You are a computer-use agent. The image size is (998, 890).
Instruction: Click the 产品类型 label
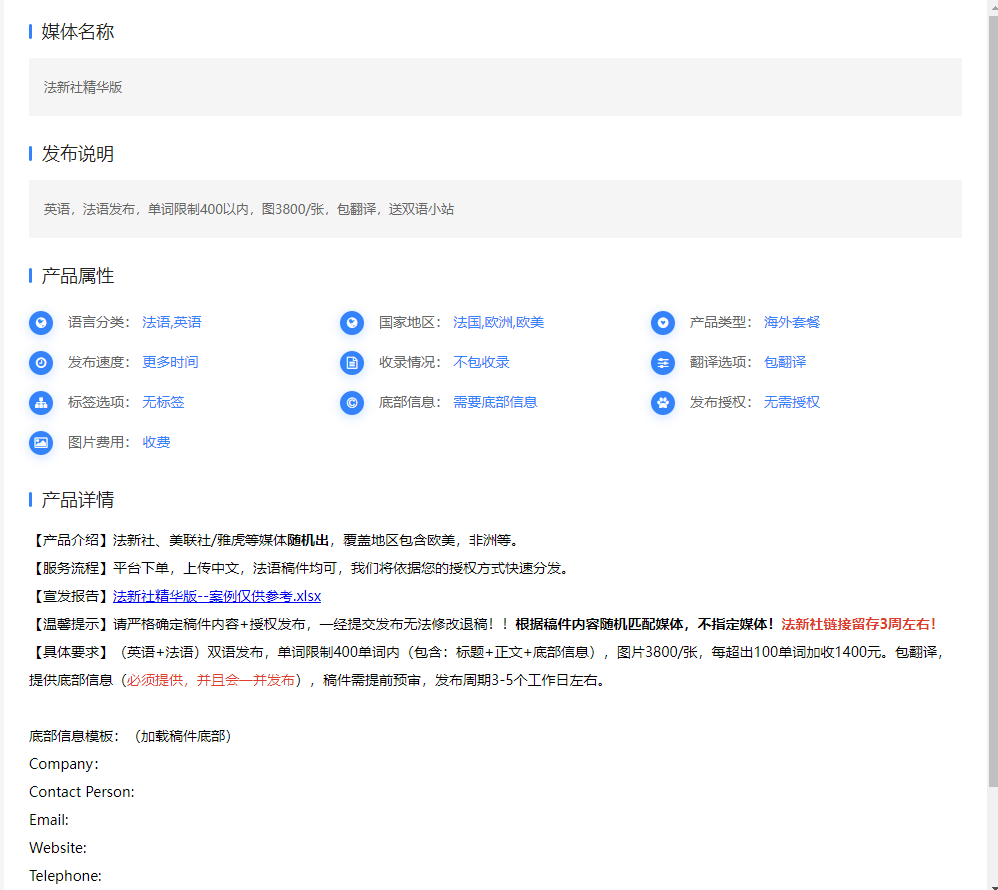720,322
